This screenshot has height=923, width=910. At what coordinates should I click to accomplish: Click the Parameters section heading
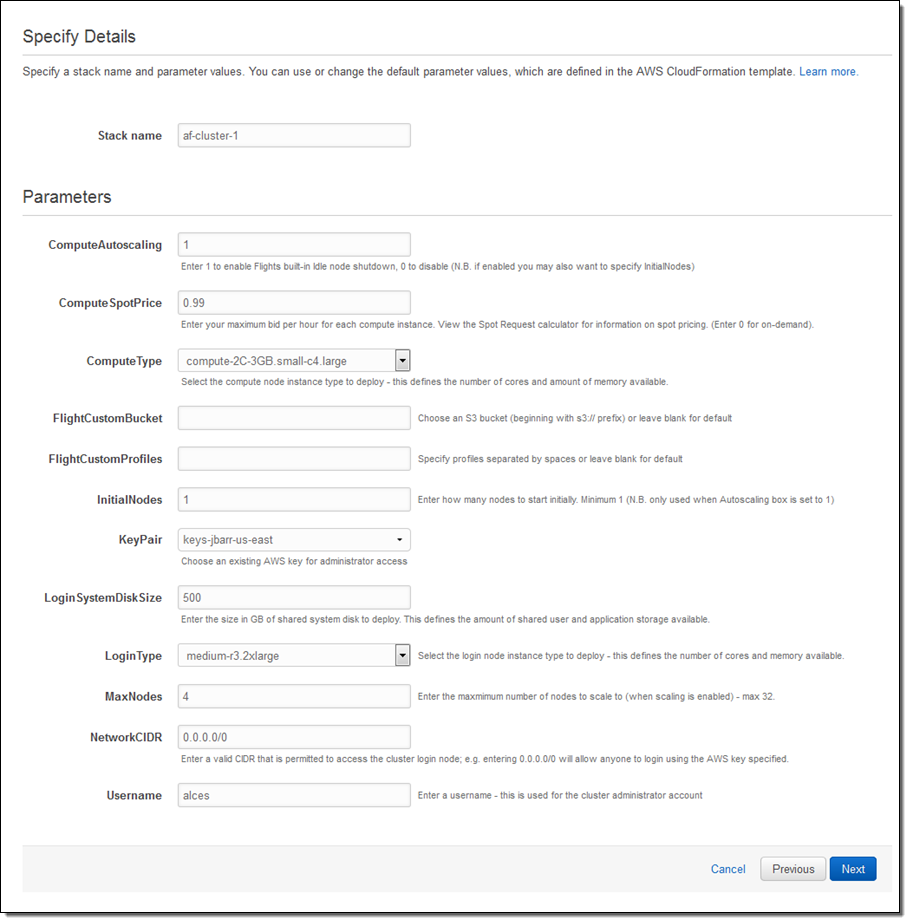(67, 197)
